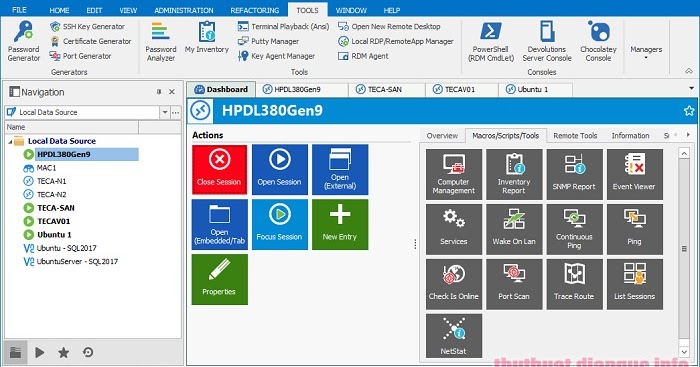
Task: Open the Chocolatey Console
Action: coord(598,42)
